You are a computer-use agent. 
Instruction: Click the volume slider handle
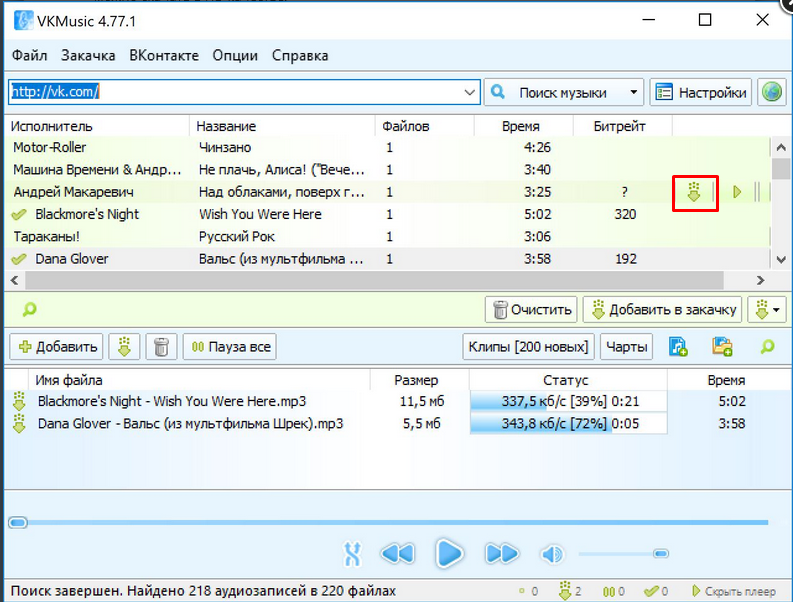coord(660,554)
